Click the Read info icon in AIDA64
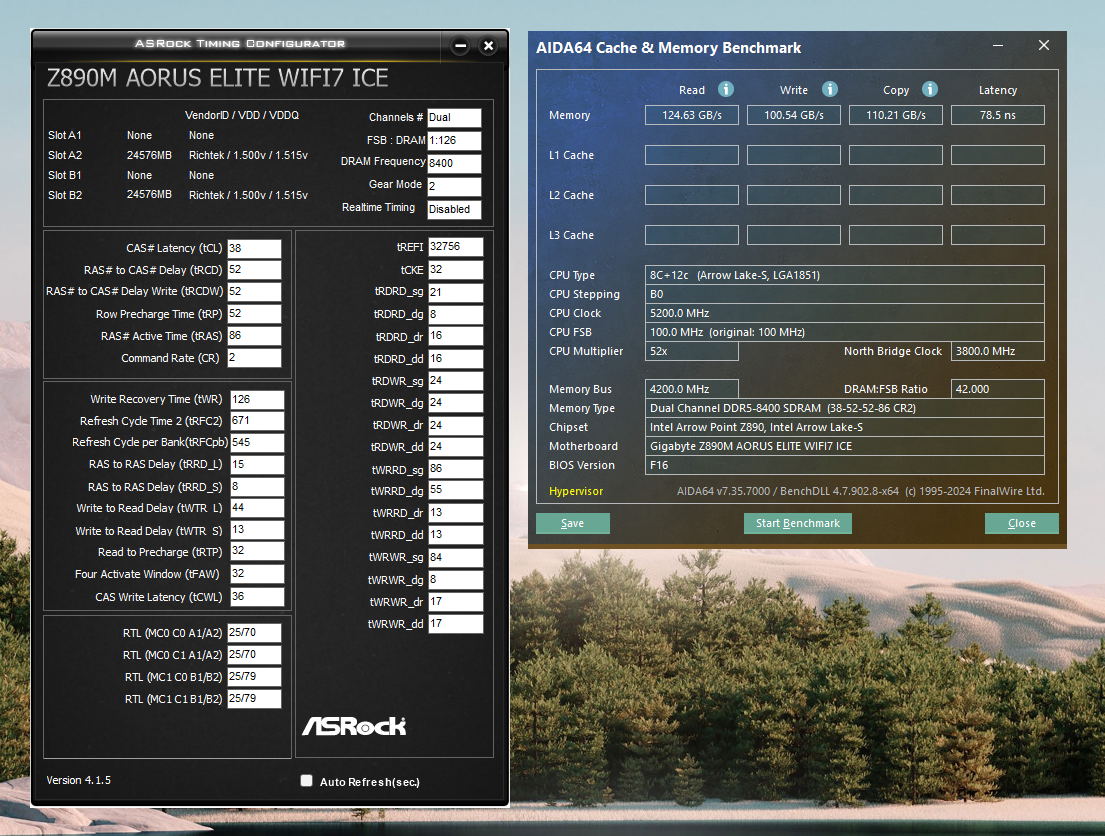Viewport: 1105px width, 836px height. tap(726, 89)
